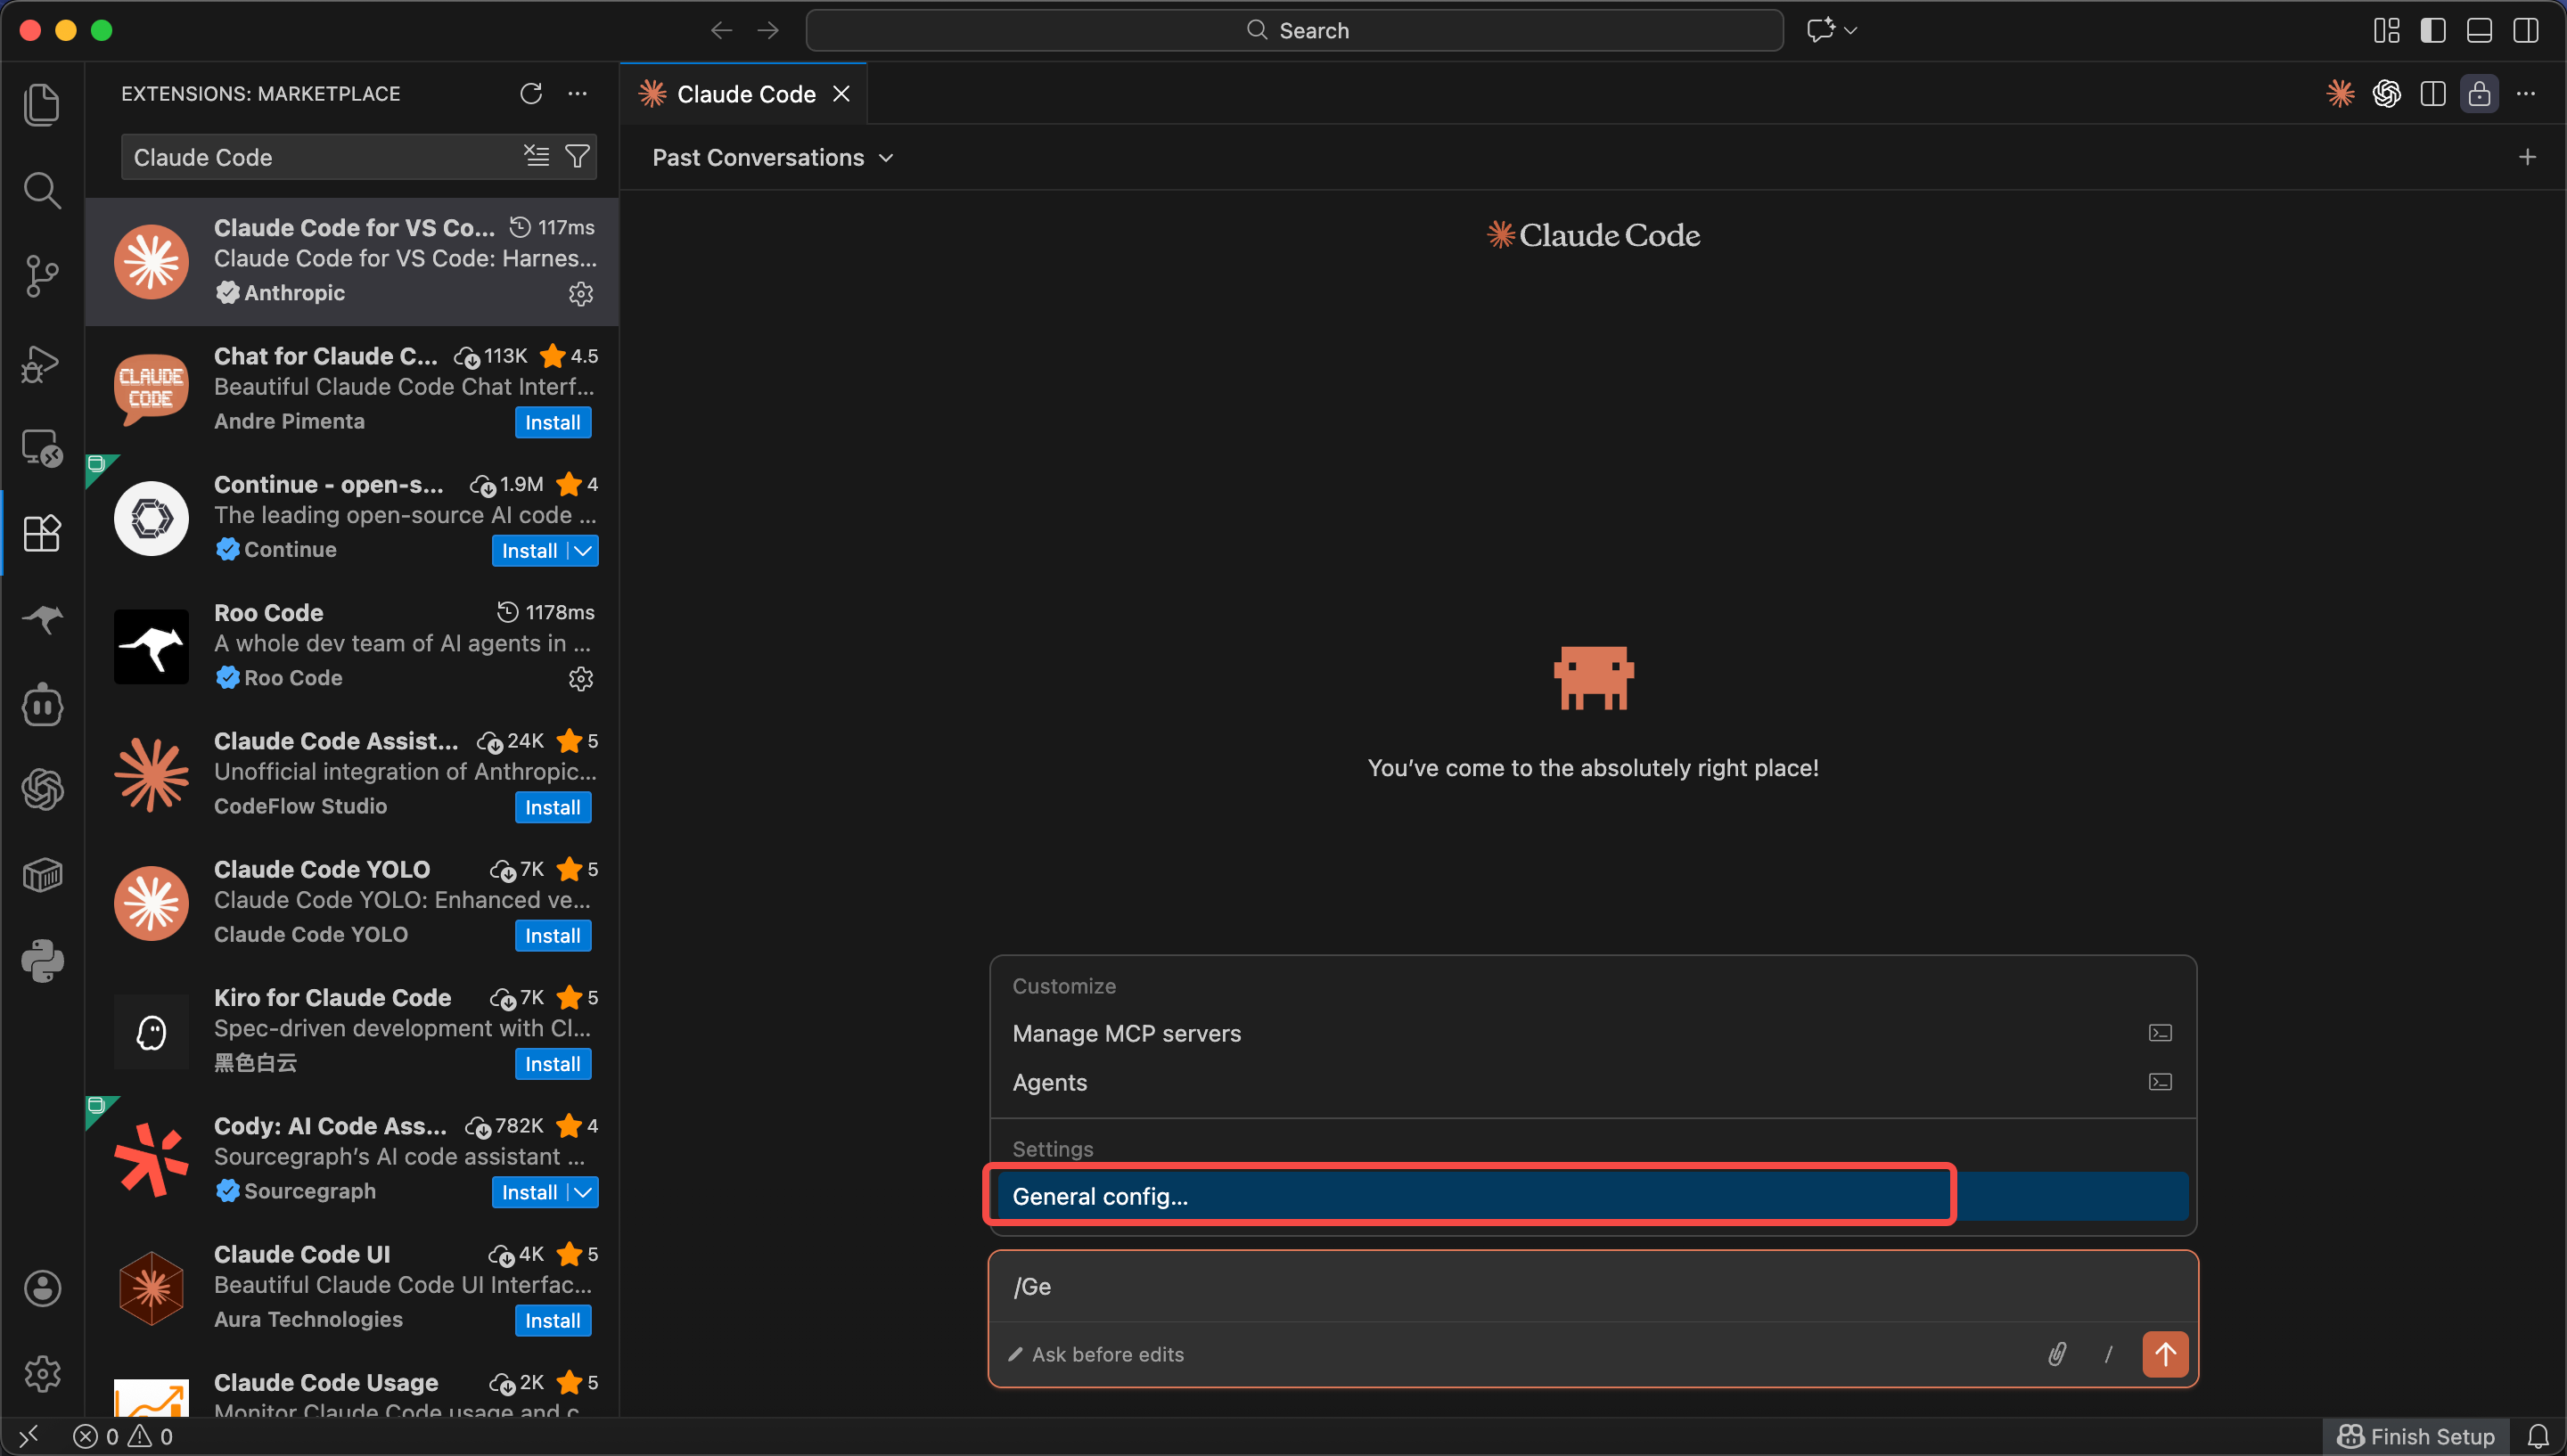Select the Agents command
The width and height of the screenshot is (2567, 1456).
coord(1593,1082)
